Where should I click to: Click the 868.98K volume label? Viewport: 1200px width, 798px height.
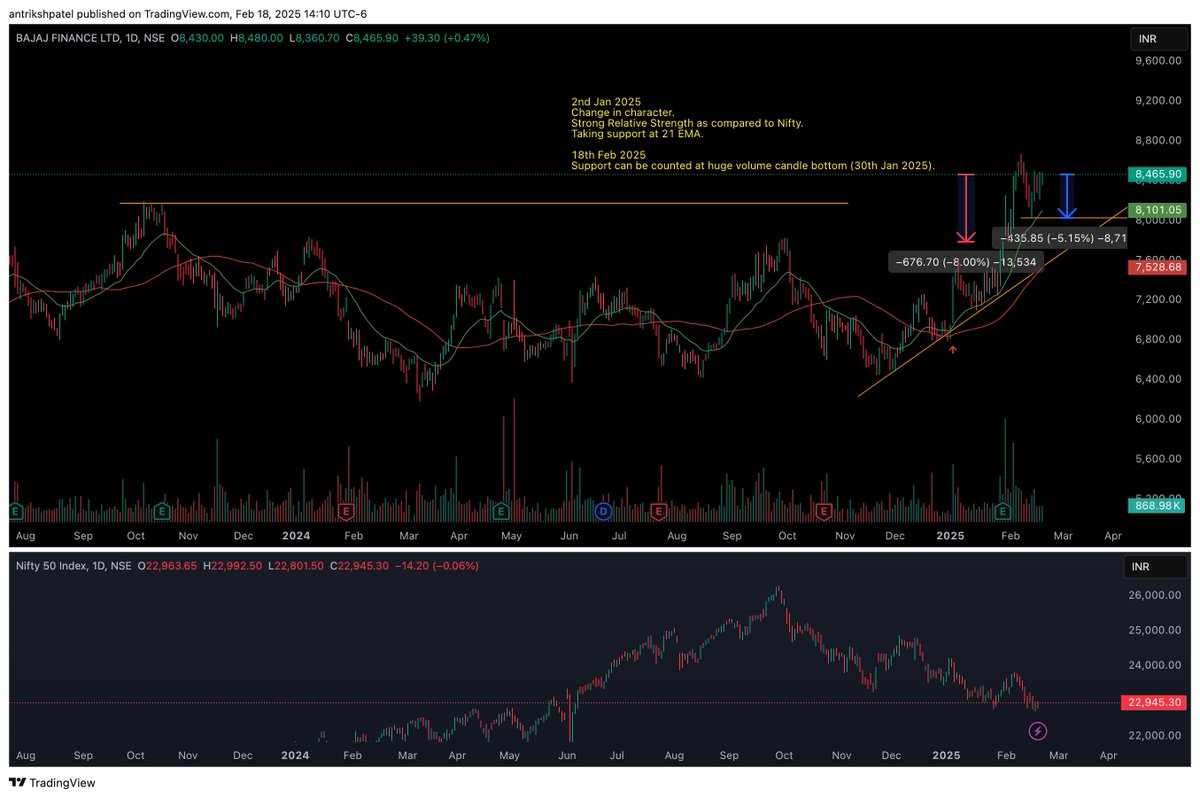coord(1155,506)
